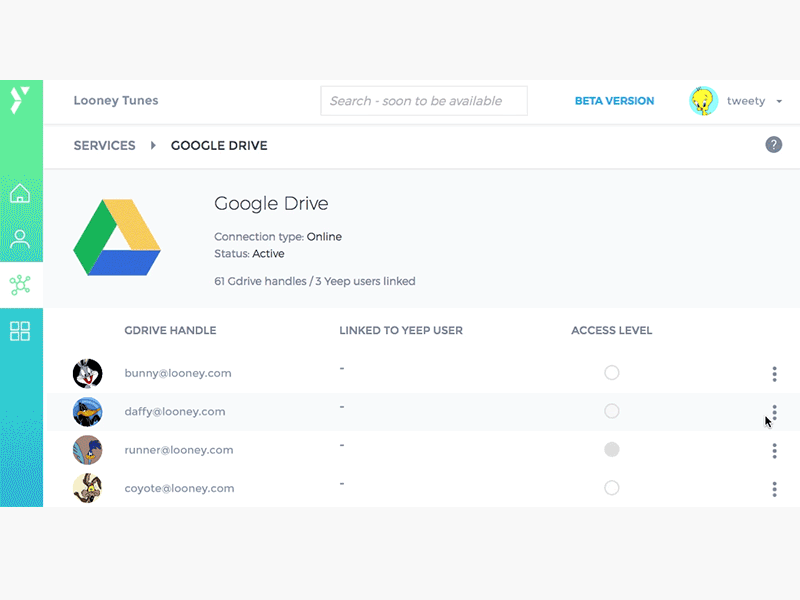Click Status: Active text
Screen dimensions: 800x600
(x=249, y=254)
